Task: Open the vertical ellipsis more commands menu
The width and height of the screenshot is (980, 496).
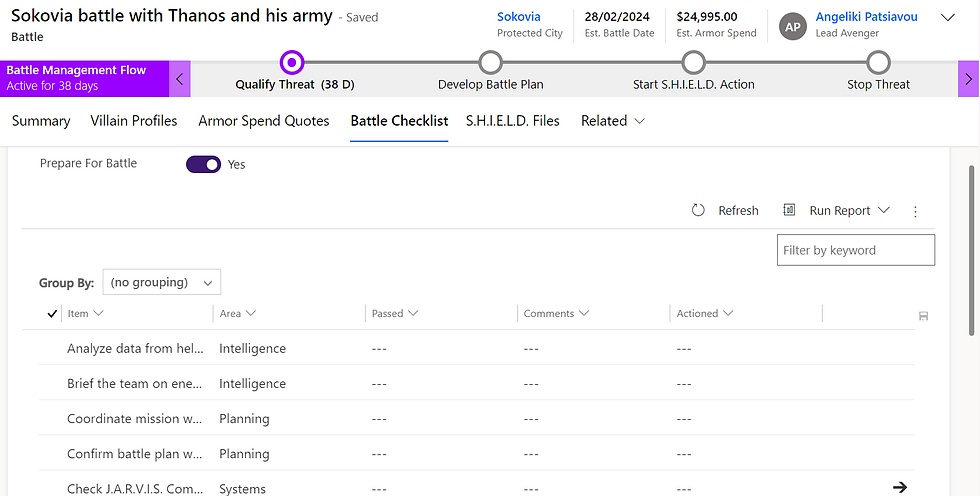Action: click(916, 212)
